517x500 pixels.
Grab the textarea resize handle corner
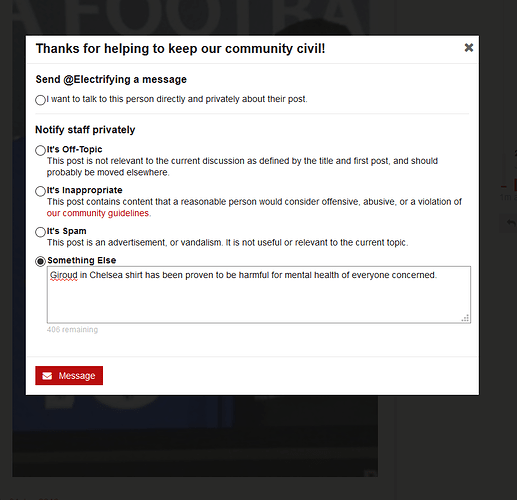tap(465, 318)
